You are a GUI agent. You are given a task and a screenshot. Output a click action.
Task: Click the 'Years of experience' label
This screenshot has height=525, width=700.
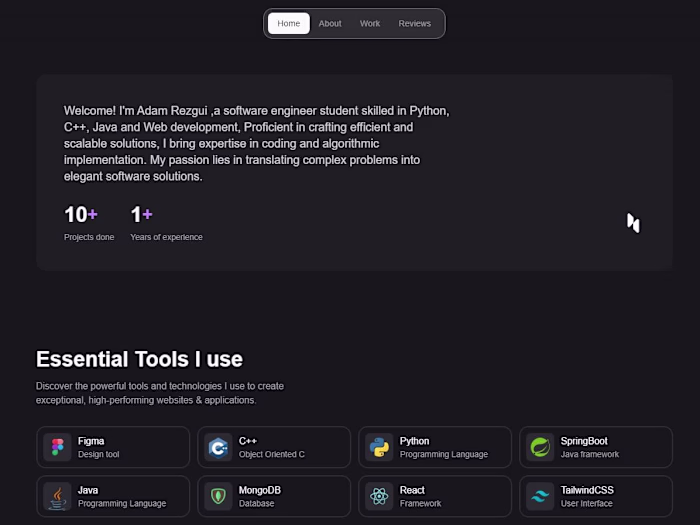tap(166, 237)
